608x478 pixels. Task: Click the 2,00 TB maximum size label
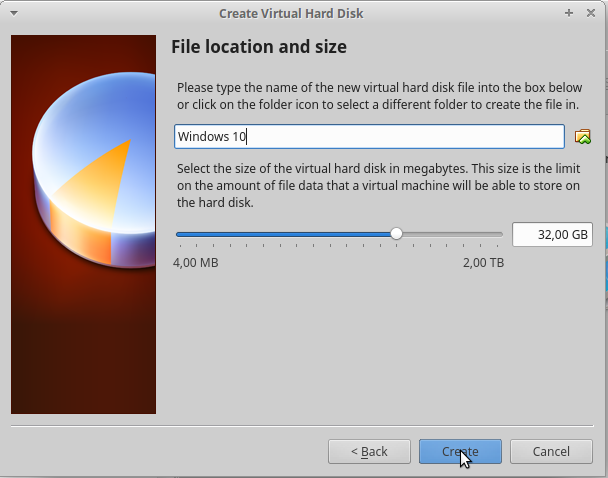(484, 263)
